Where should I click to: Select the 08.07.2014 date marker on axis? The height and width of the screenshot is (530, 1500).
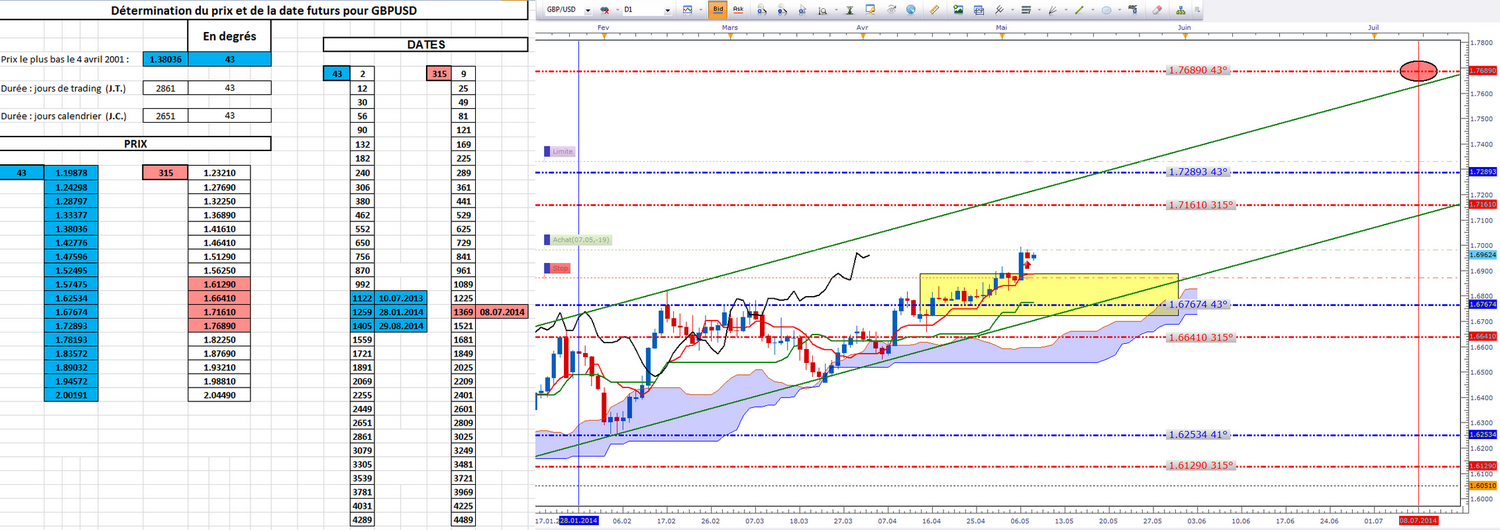(x=1418, y=520)
